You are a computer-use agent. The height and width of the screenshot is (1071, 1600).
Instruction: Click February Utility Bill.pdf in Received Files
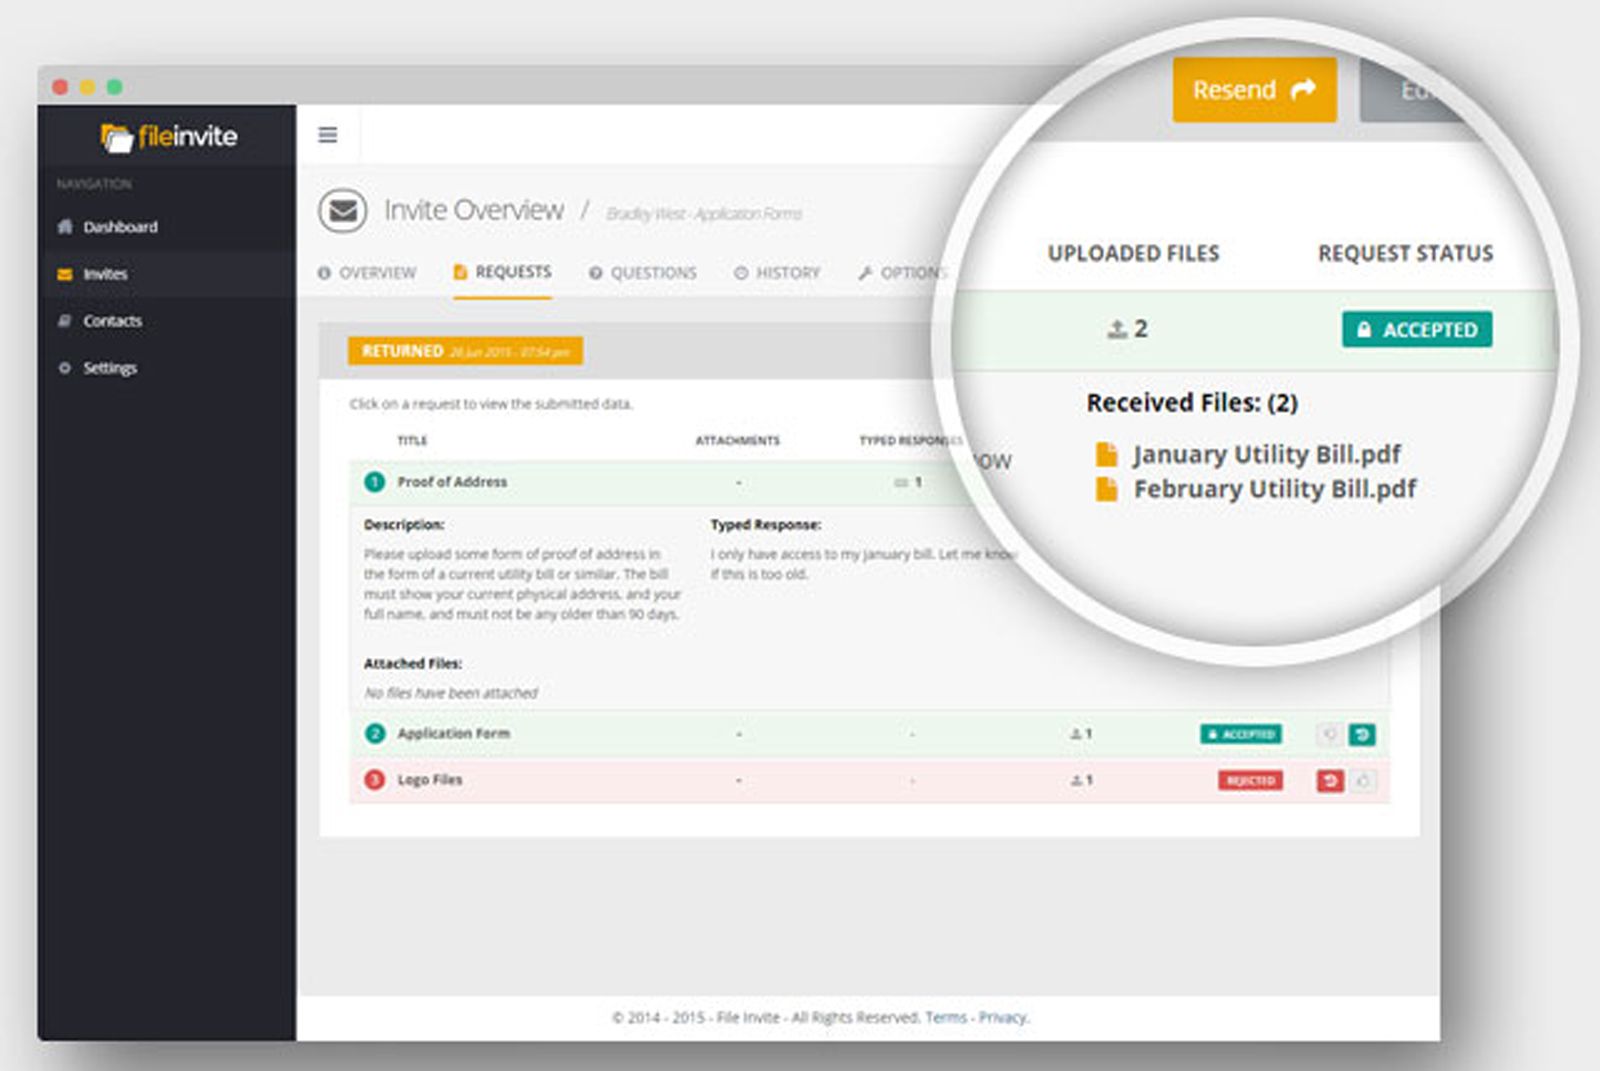(1274, 489)
